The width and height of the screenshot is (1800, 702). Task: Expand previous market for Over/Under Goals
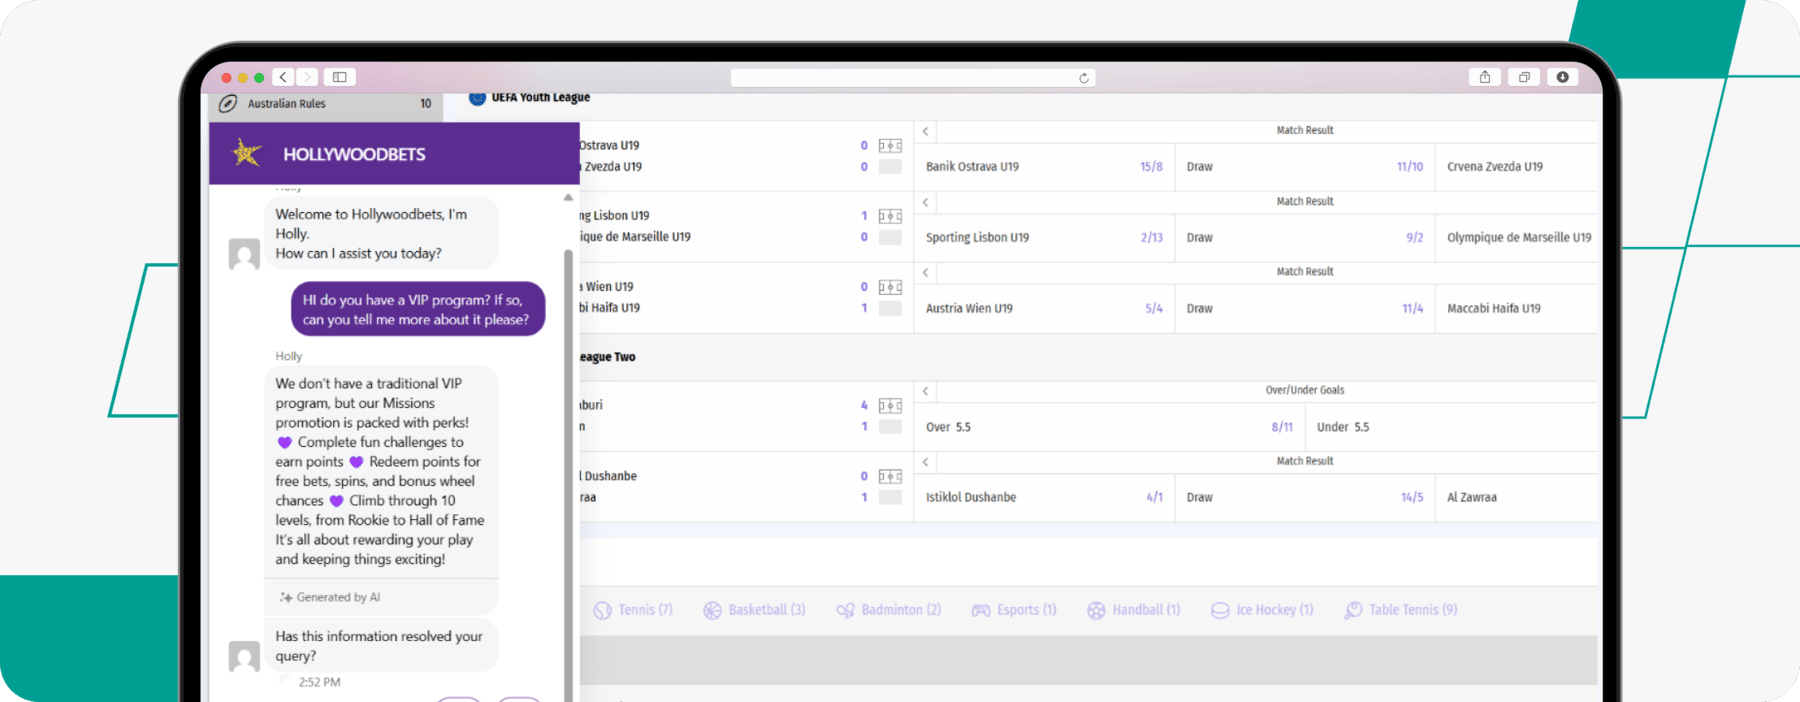tap(926, 391)
